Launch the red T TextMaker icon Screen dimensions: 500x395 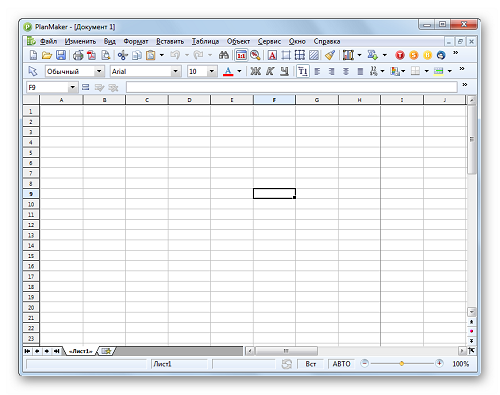(400, 55)
